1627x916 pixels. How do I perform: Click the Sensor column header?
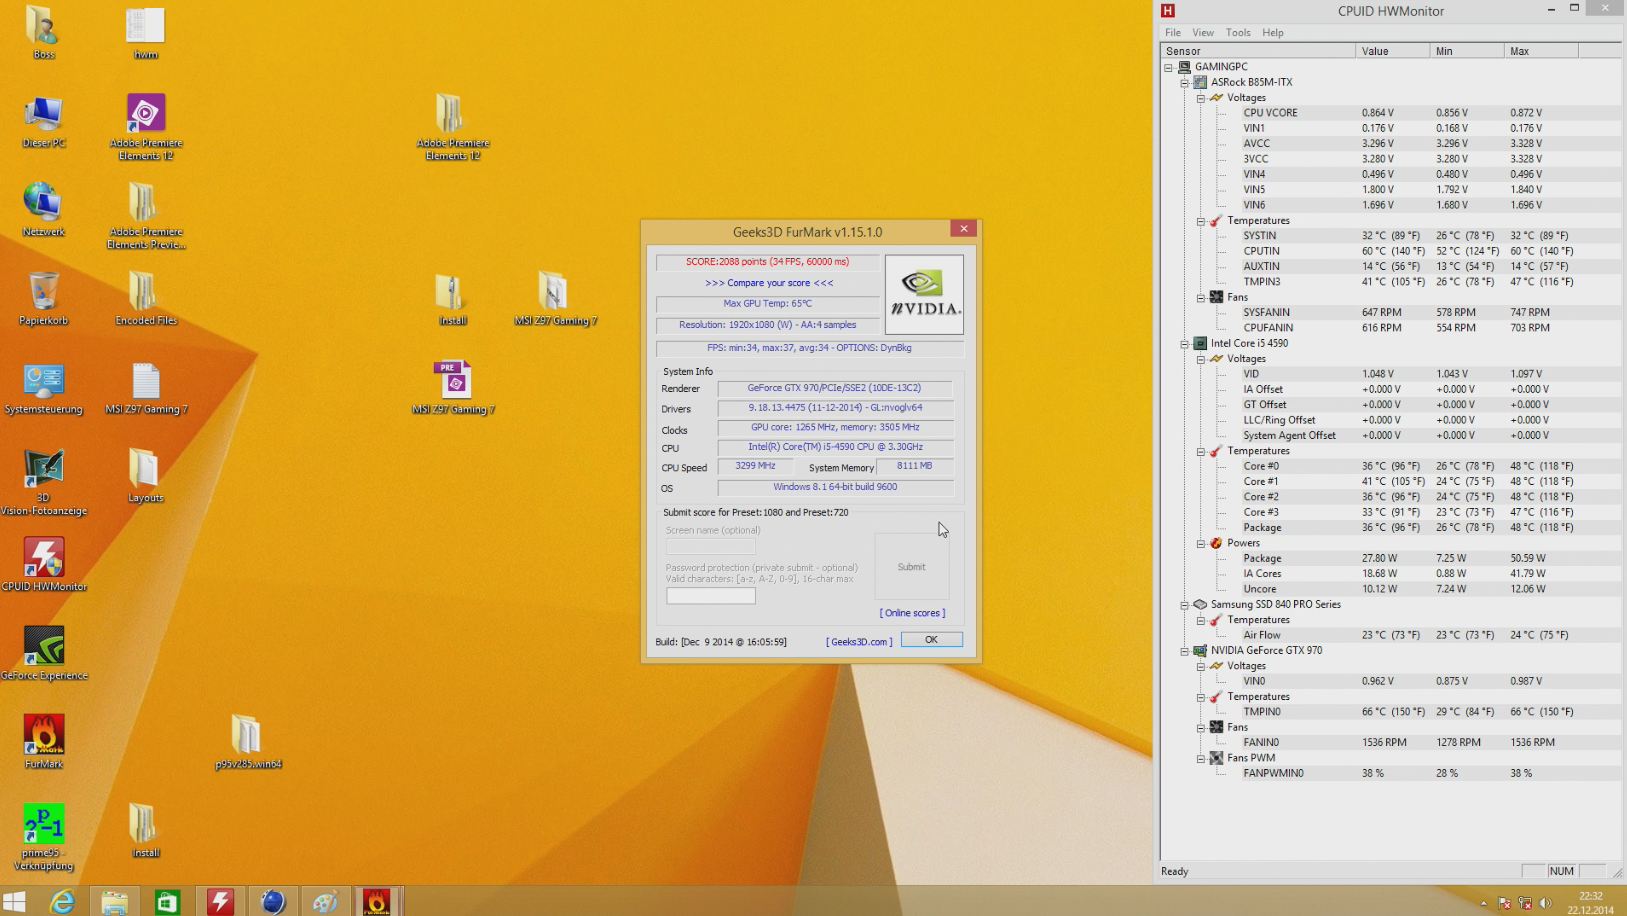pos(1258,51)
